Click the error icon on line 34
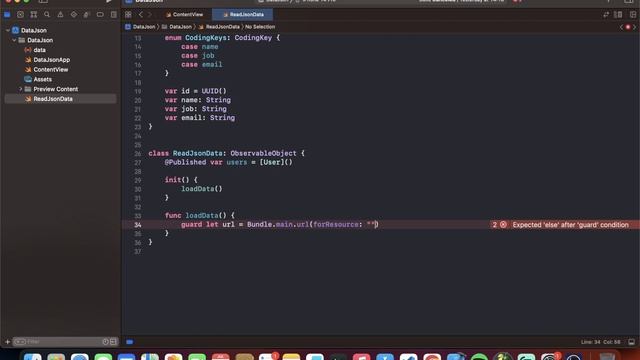640x360 pixels. (x=503, y=224)
